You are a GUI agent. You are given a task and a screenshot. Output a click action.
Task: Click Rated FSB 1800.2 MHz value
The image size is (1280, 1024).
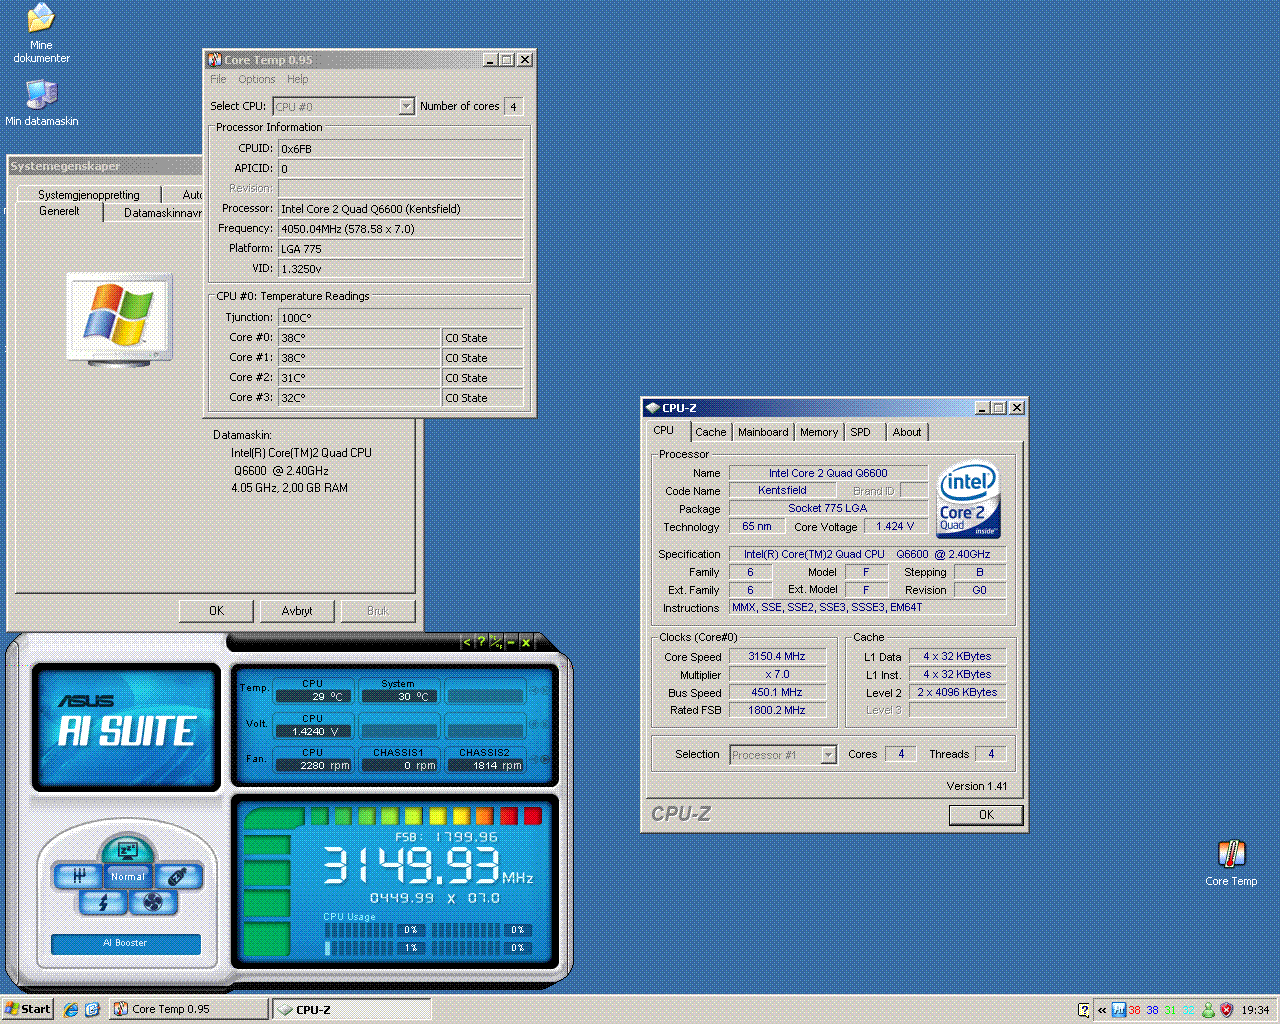[777, 710]
